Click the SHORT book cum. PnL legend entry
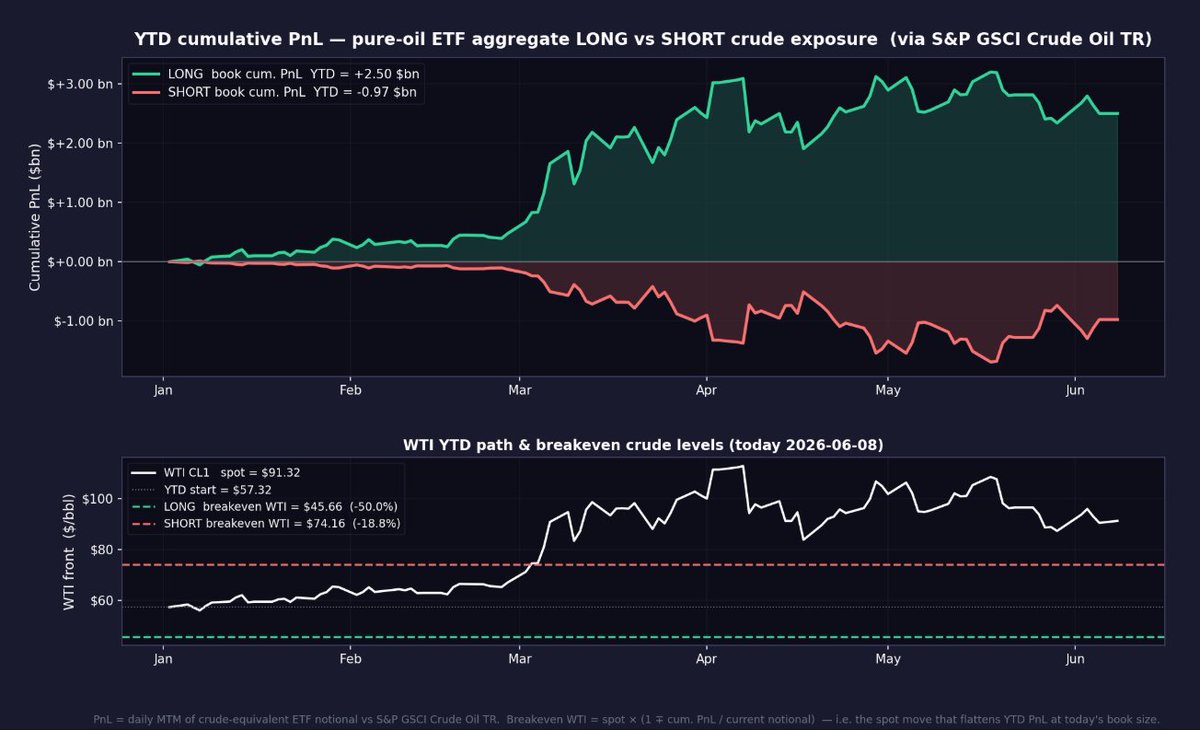Viewport: 1200px width, 730px height. pos(275,92)
